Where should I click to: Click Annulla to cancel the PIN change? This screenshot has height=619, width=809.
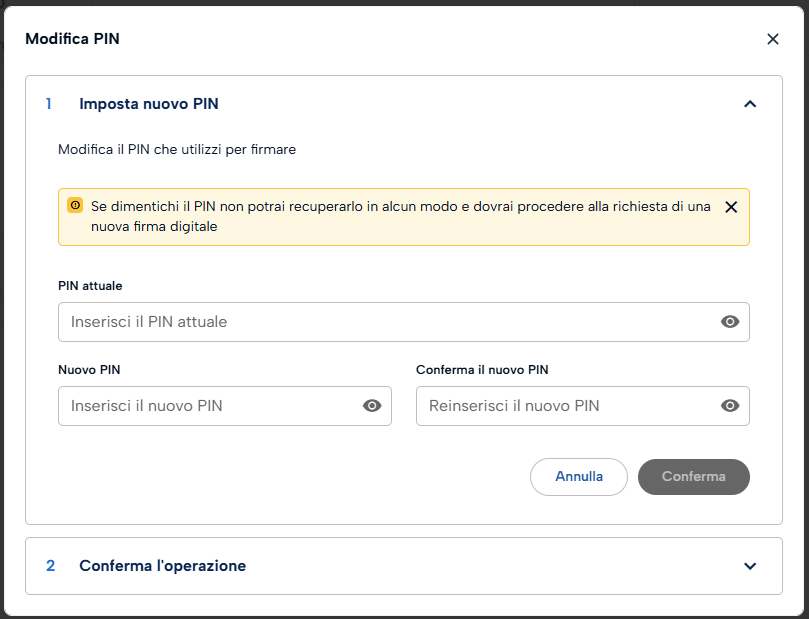(x=578, y=477)
